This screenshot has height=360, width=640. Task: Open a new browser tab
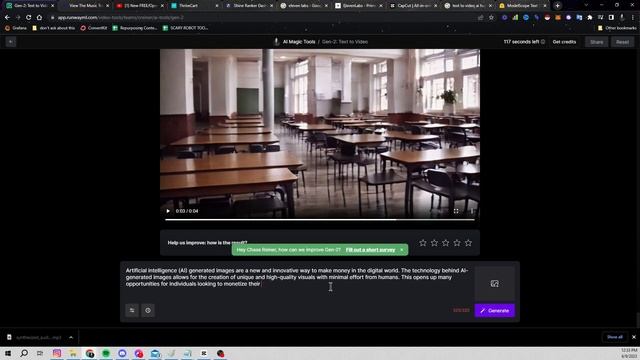(x=558, y=6)
